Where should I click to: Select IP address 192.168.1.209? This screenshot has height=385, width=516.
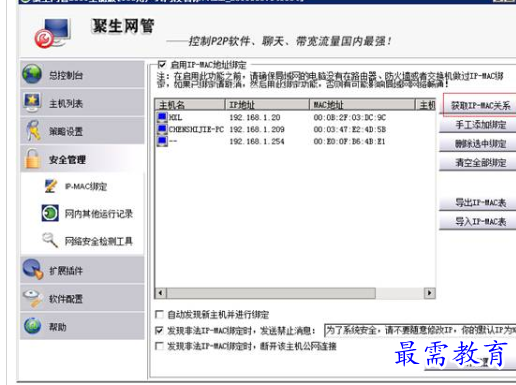point(257,129)
